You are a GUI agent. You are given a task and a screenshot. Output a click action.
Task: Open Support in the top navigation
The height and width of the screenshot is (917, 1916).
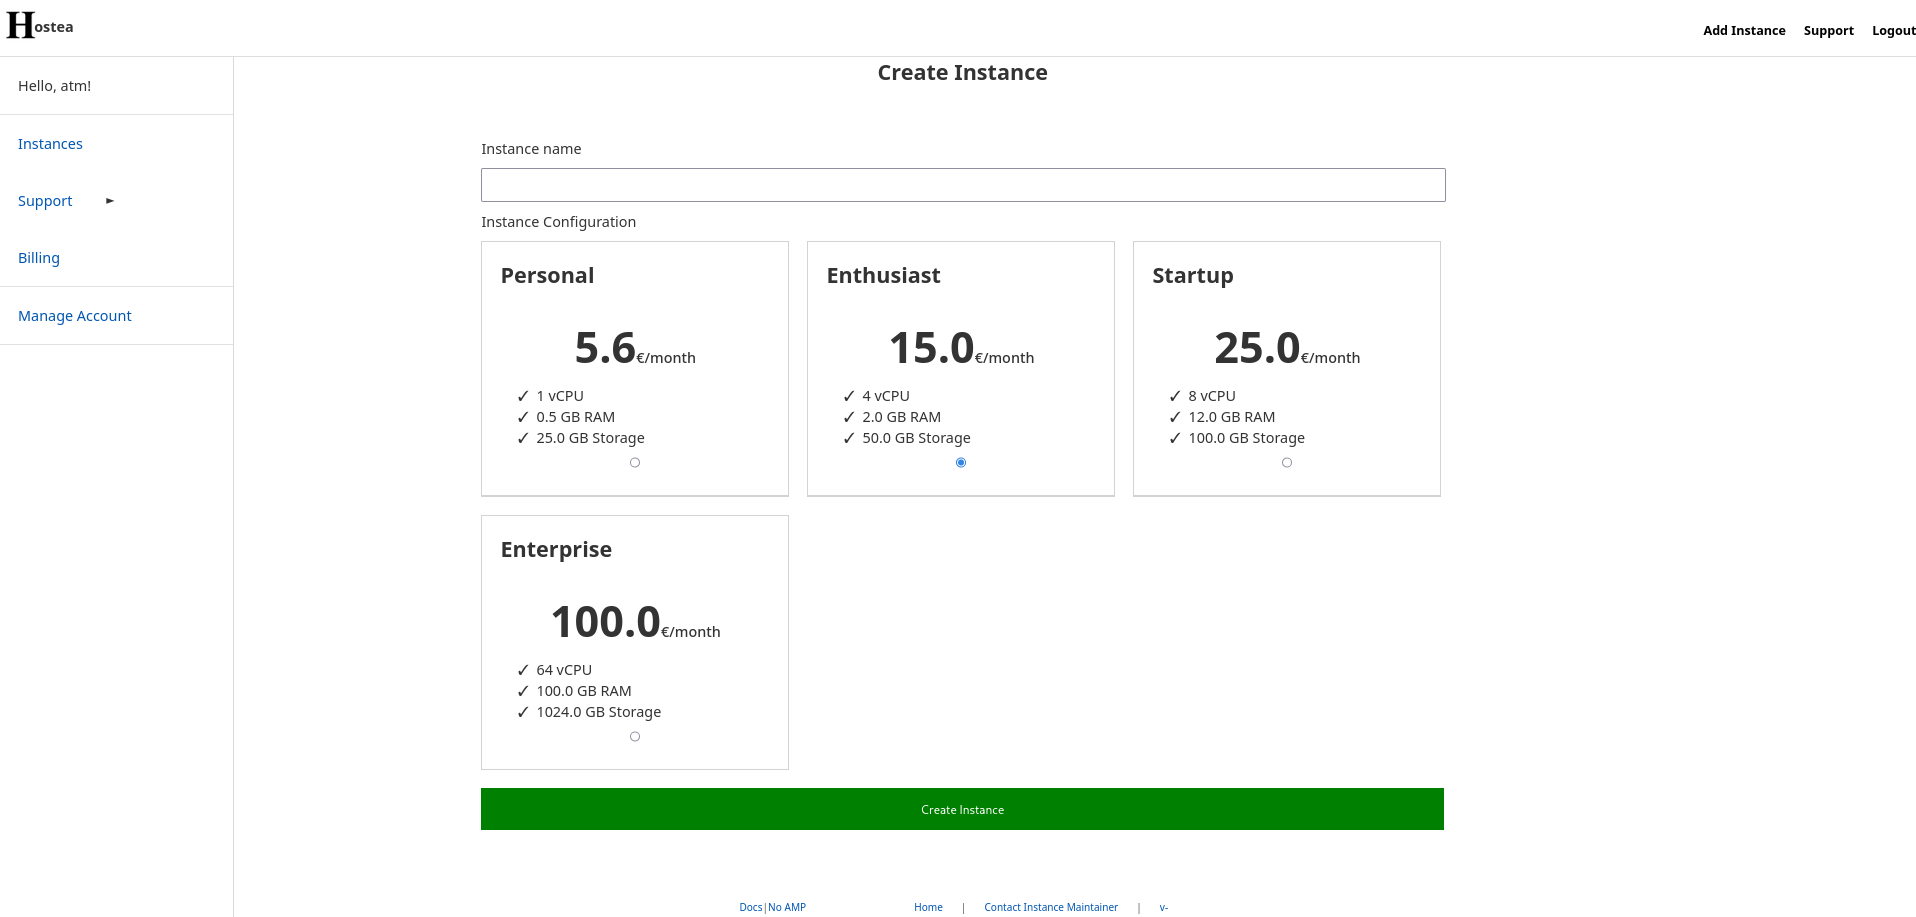coord(1828,31)
